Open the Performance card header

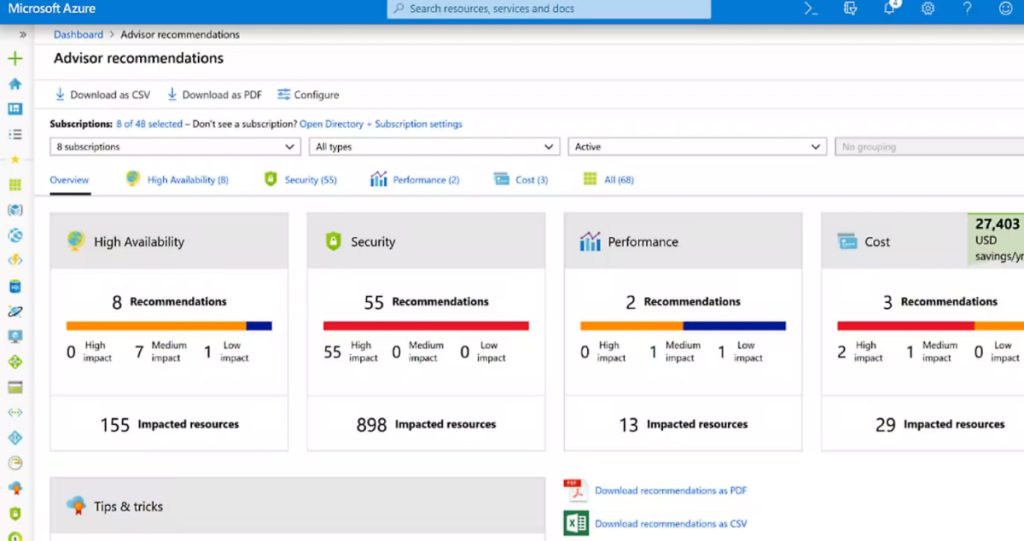tap(683, 241)
